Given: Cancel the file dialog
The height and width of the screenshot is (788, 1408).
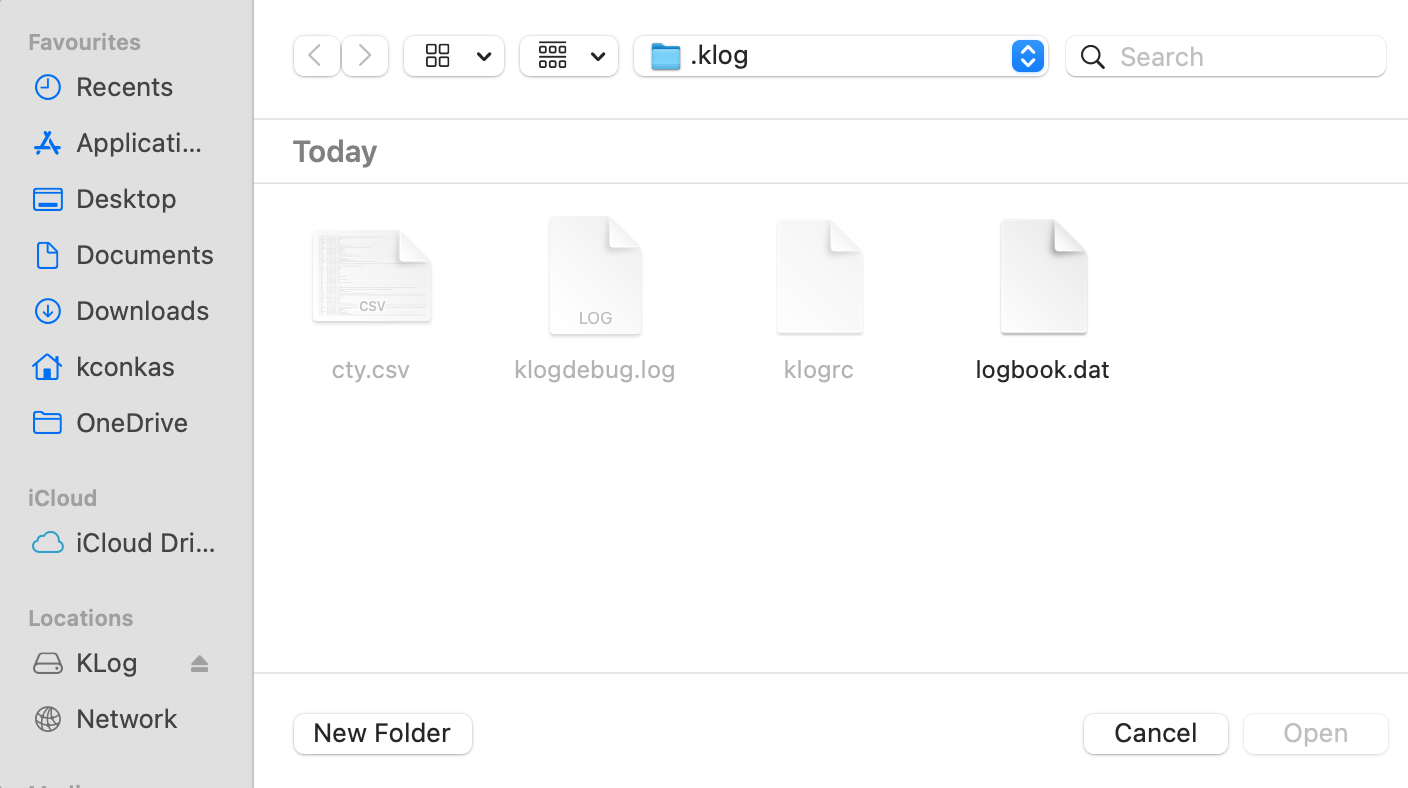Looking at the screenshot, I should [1156, 733].
